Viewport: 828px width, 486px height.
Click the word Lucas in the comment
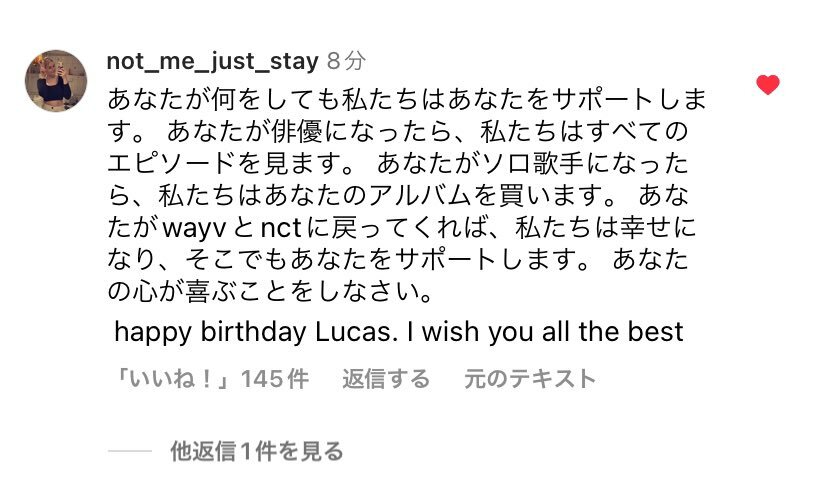349,332
